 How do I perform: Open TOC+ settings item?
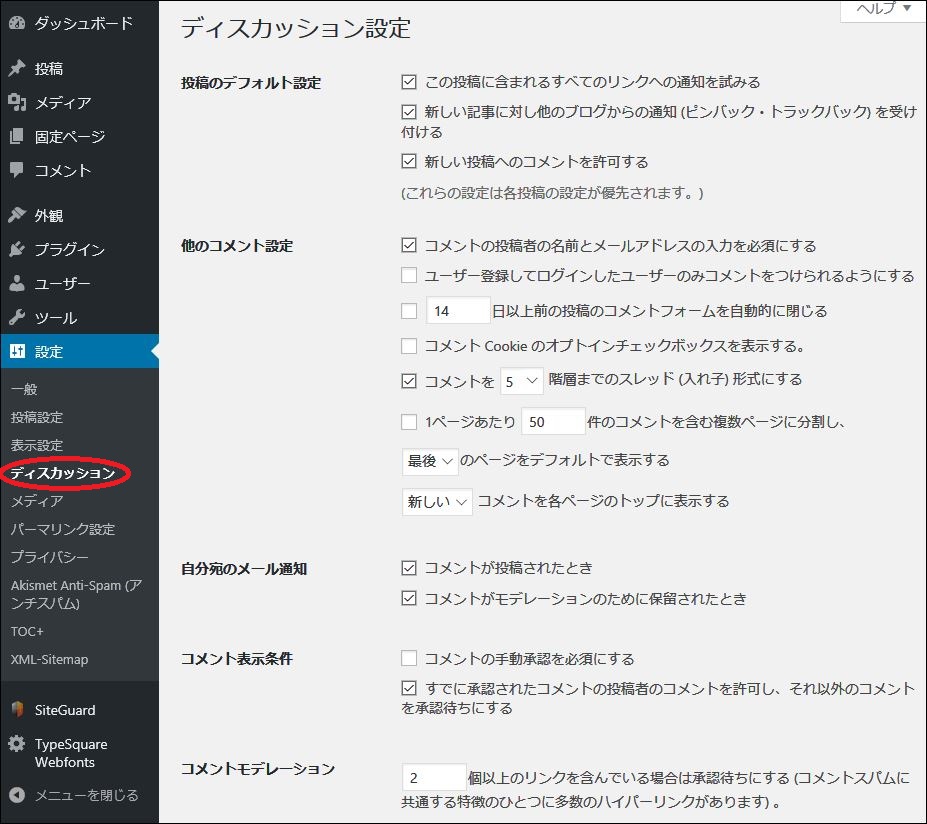click(27, 631)
